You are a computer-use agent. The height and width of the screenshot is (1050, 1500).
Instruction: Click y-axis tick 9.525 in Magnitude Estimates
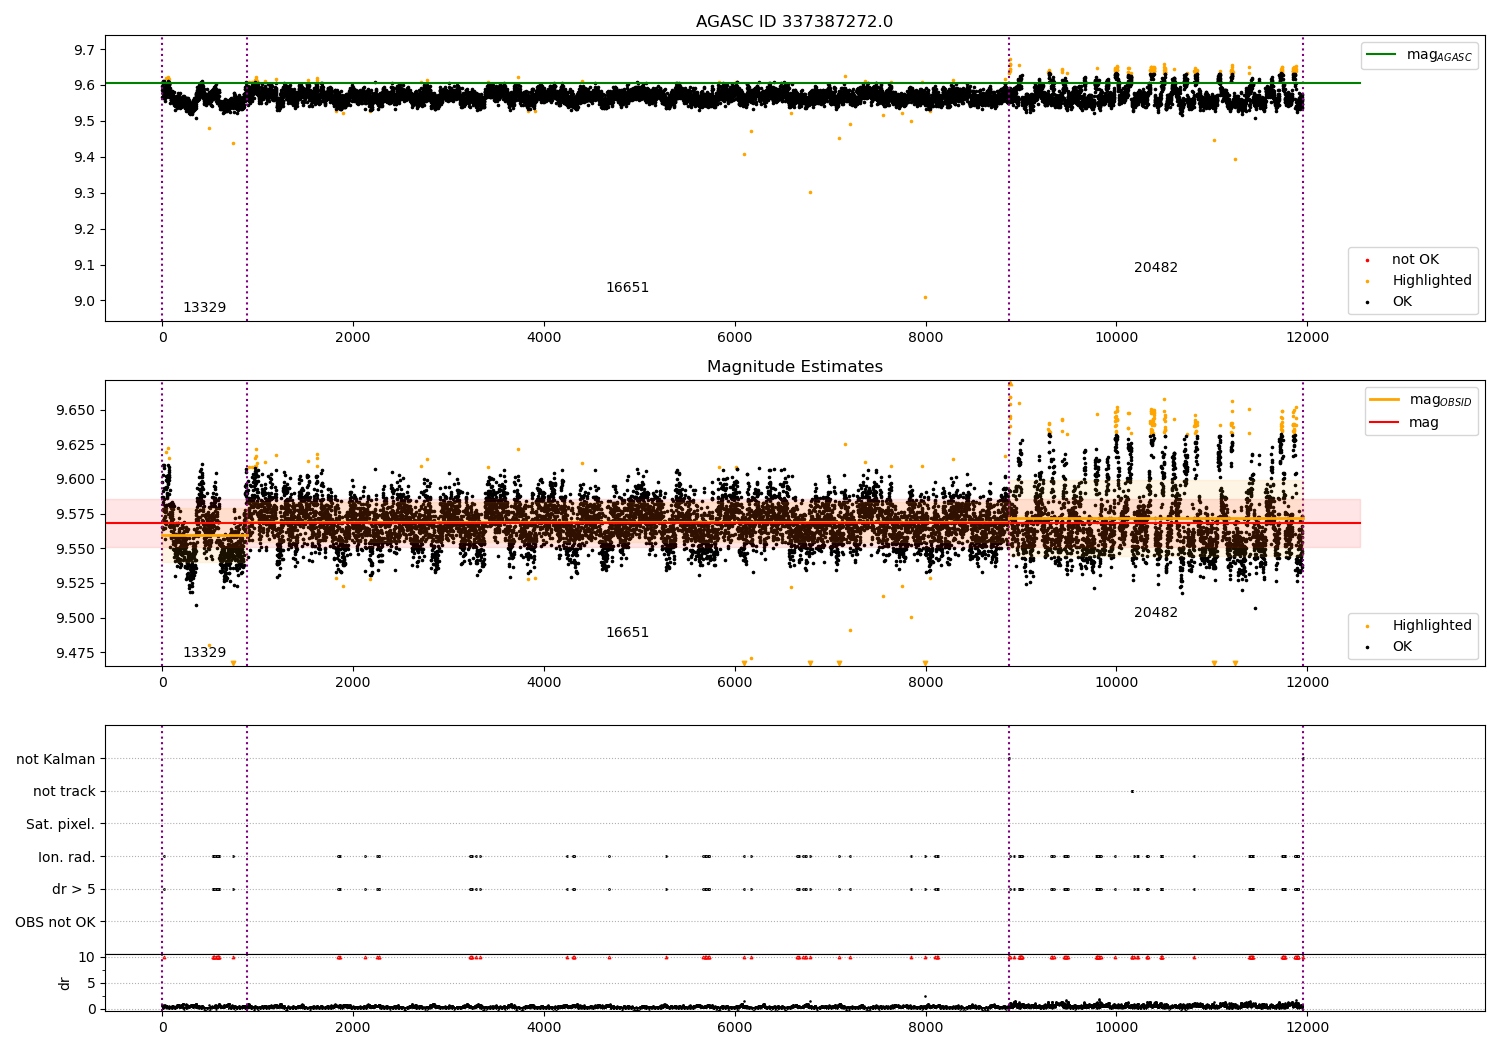pos(77,584)
